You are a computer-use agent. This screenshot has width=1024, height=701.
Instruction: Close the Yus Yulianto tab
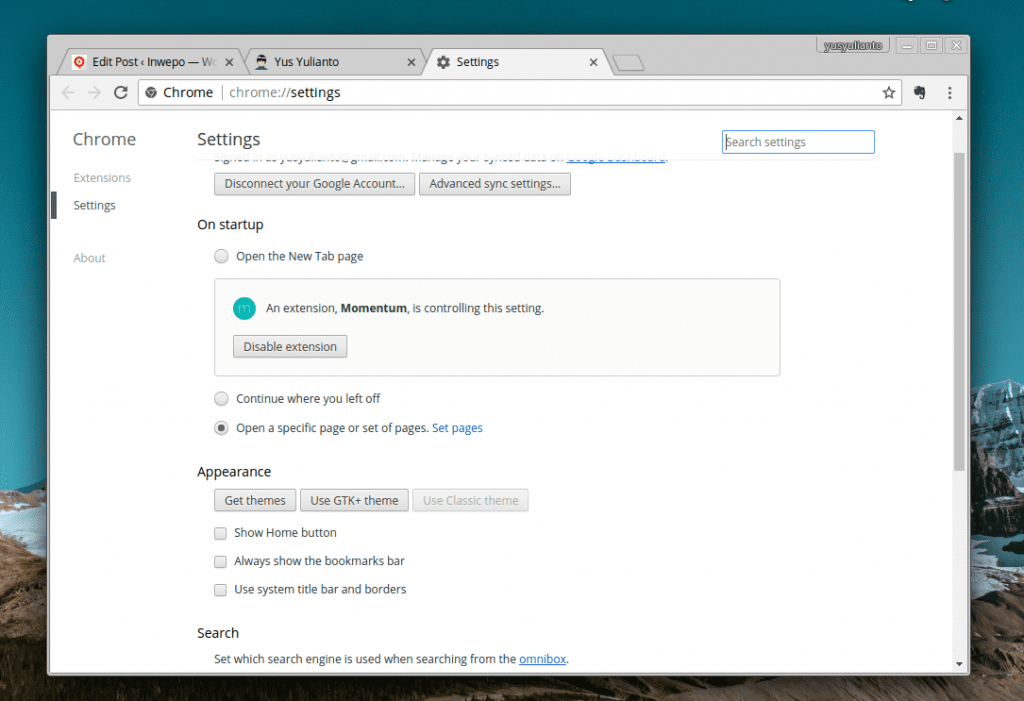pos(411,62)
